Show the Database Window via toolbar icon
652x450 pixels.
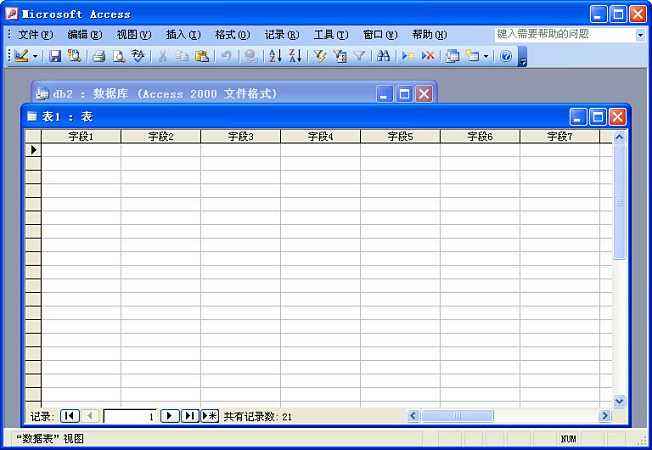(x=452, y=56)
